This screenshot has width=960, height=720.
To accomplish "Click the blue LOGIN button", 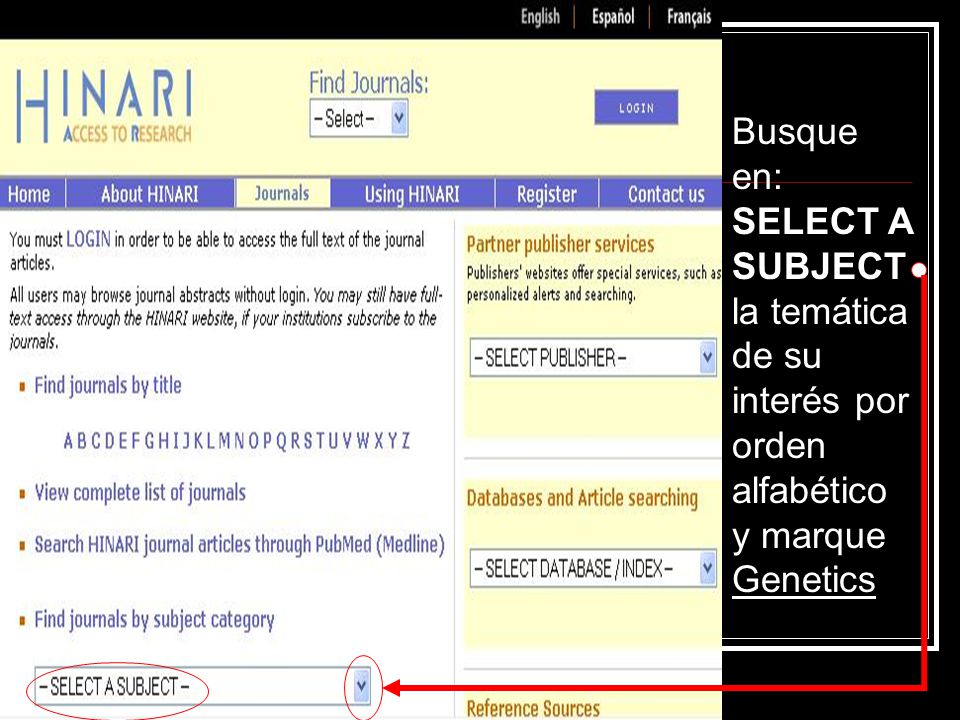I will tap(636, 108).
